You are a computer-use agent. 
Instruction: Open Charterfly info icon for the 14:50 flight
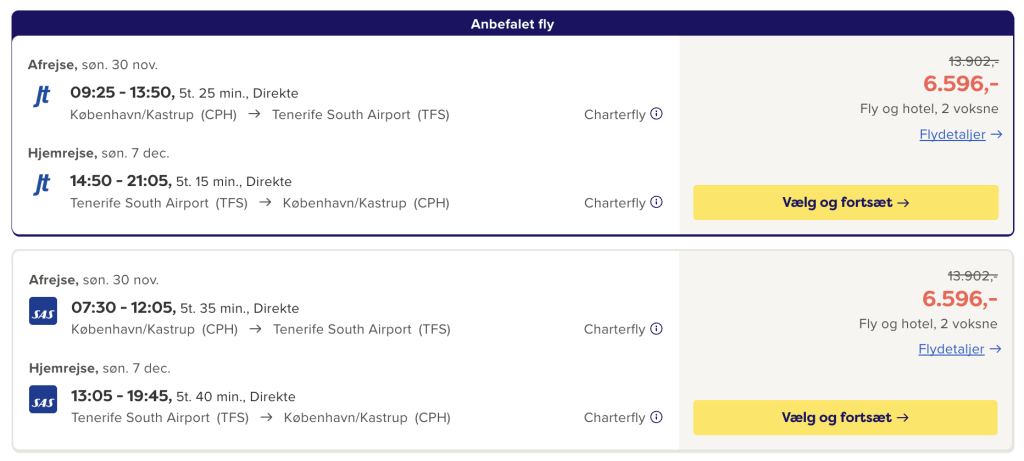(x=656, y=202)
